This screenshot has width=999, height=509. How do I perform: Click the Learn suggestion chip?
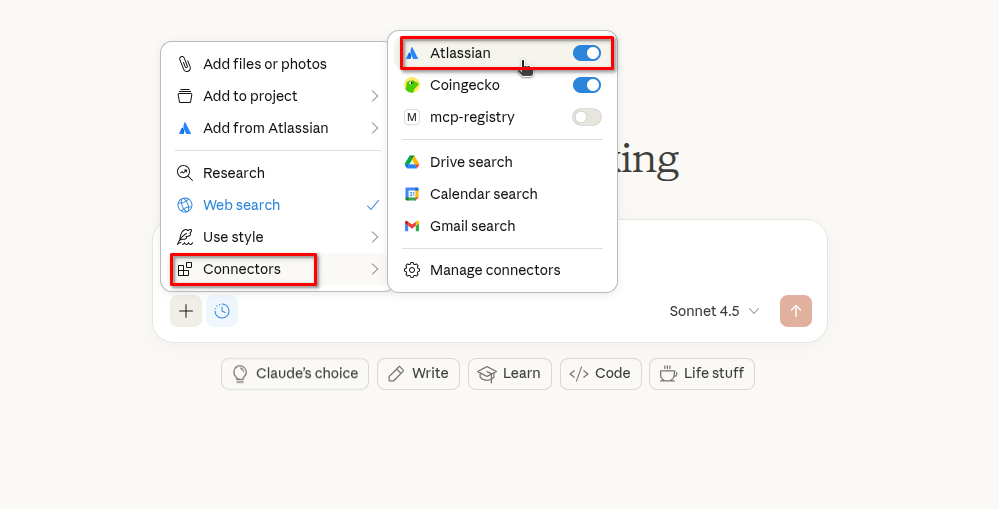[510, 373]
